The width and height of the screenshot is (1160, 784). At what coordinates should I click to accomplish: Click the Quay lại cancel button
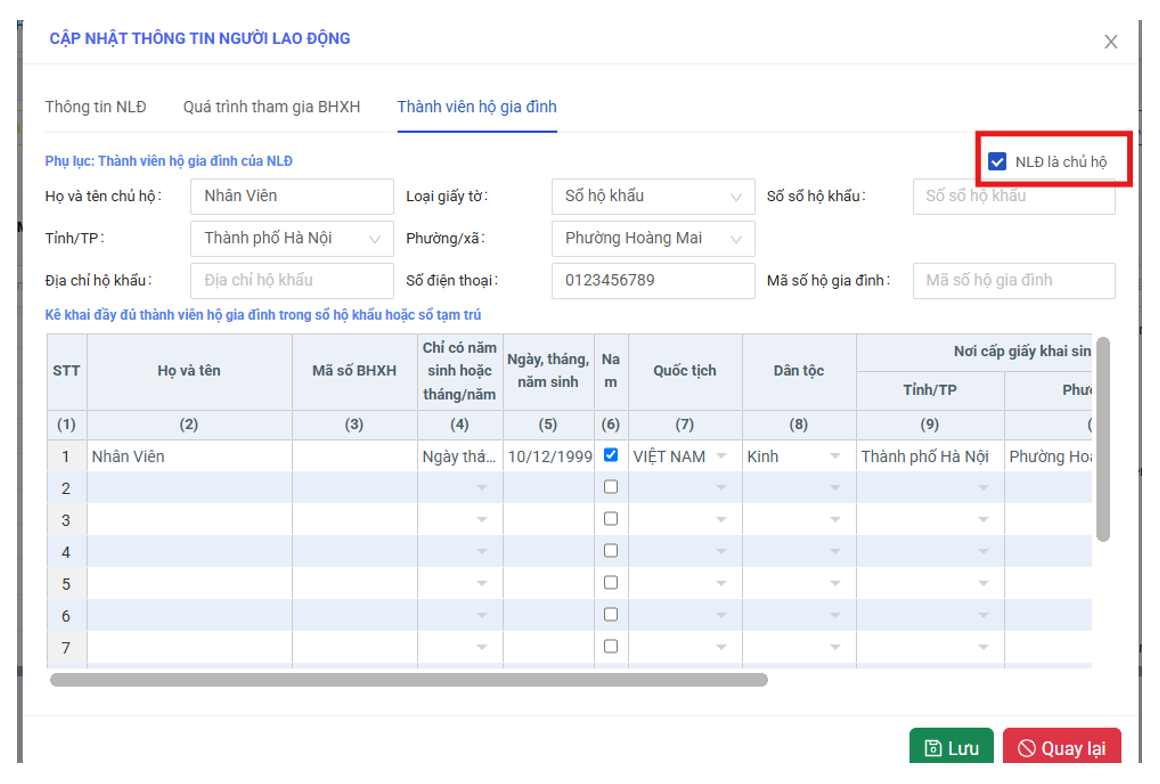[1061, 748]
